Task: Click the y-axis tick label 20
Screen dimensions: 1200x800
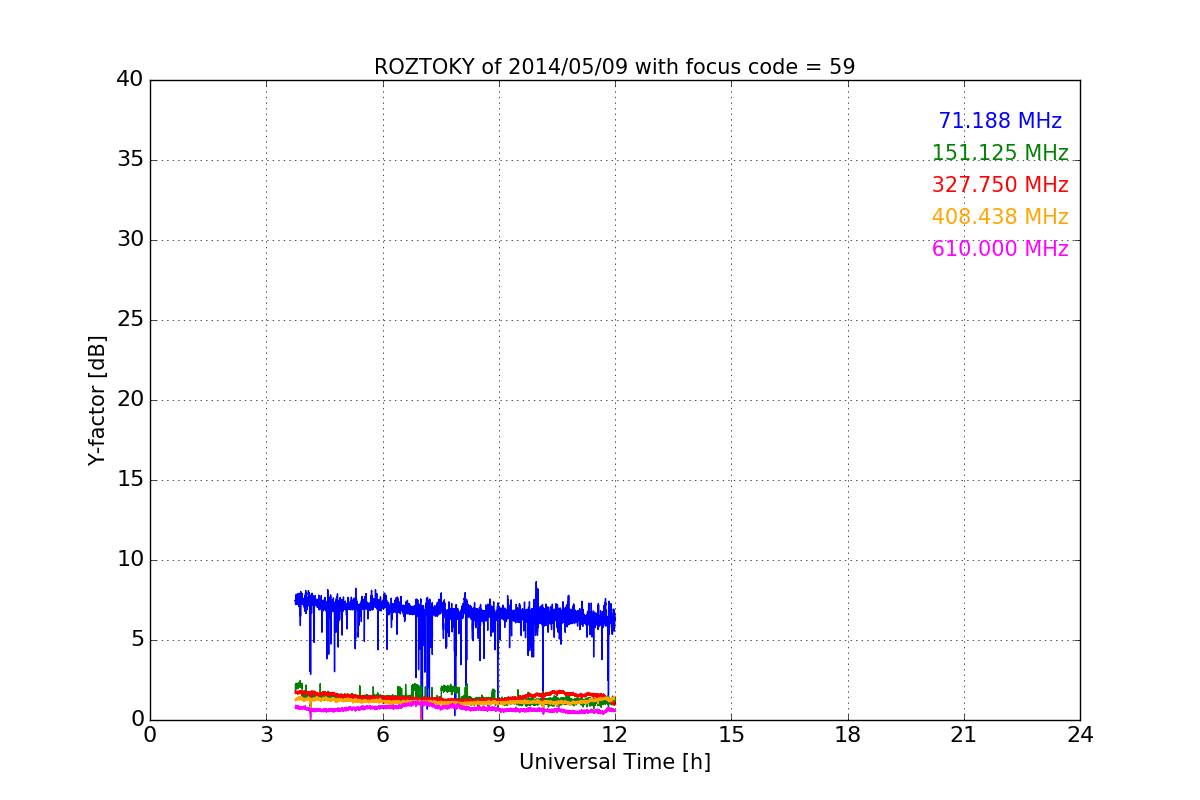Action: 130,400
